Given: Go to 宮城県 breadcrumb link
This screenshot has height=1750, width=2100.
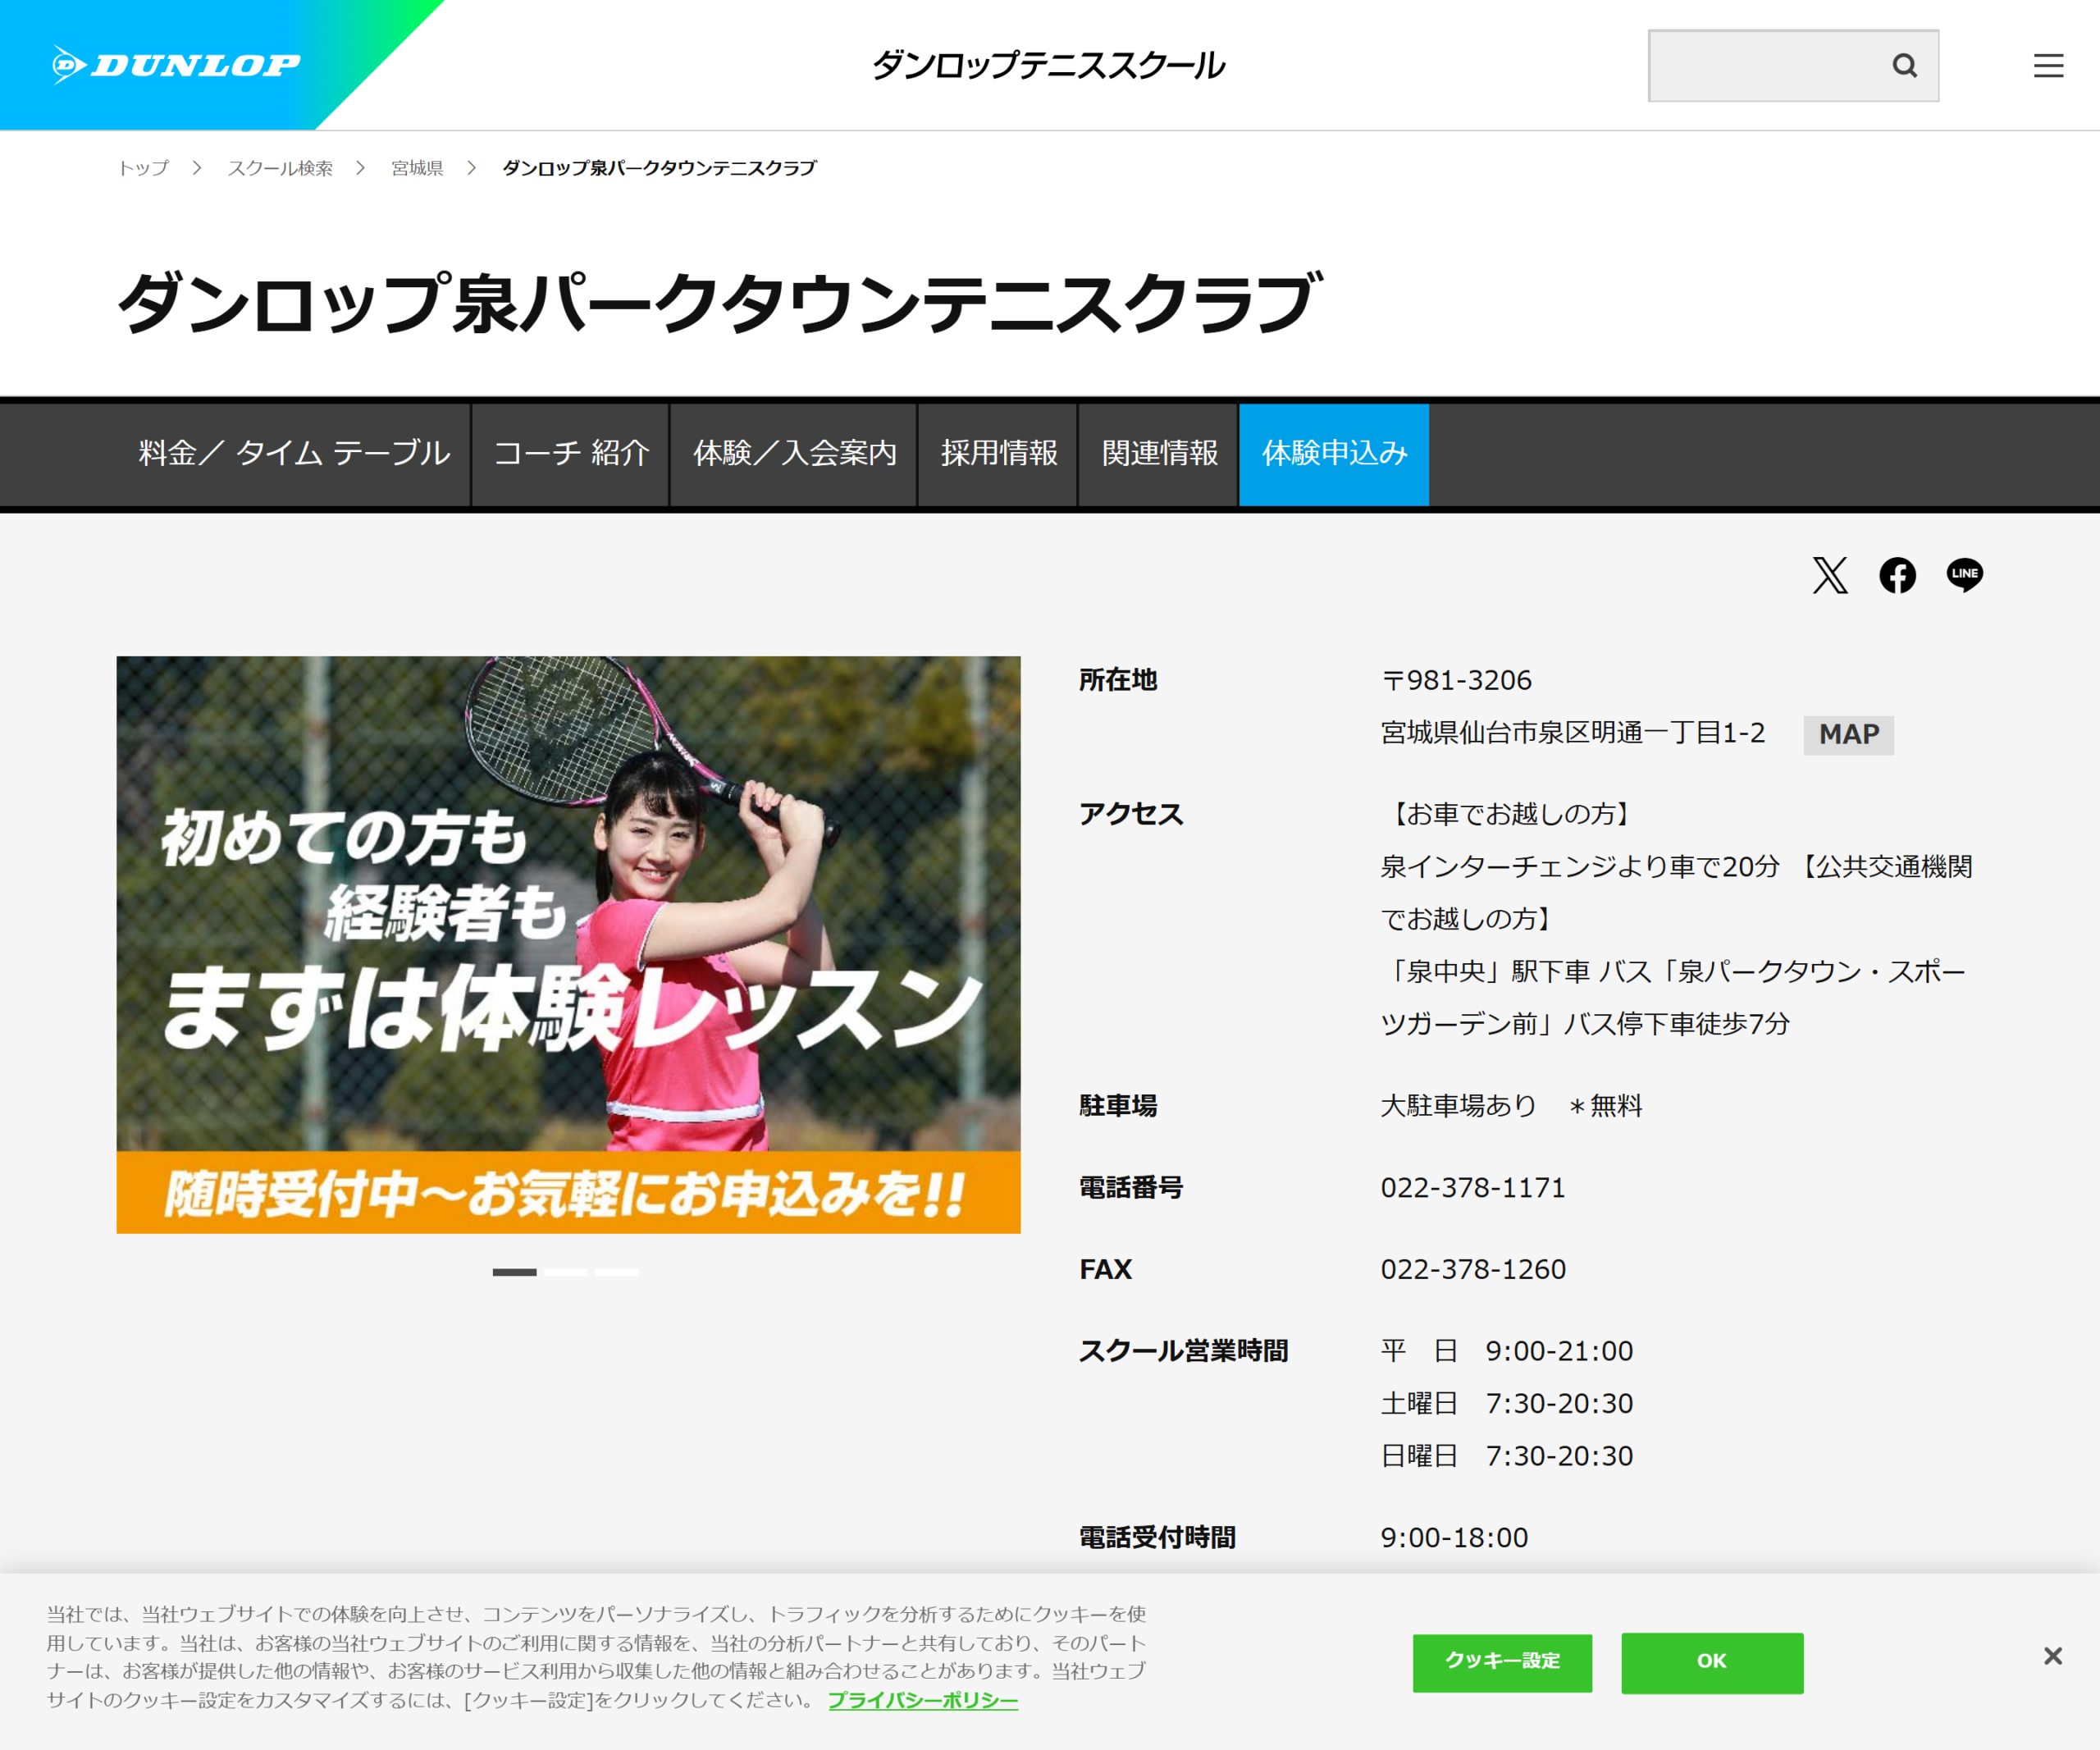Looking at the screenshot, I should (x=417, y=168).
